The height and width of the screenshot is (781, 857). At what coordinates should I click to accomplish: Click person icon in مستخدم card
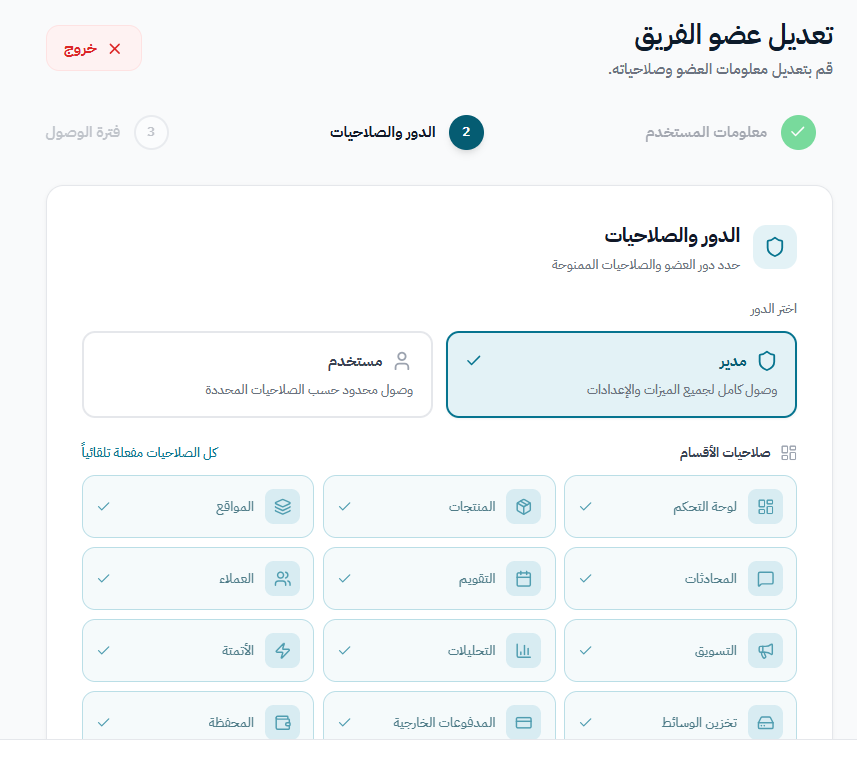coord(402,361)
